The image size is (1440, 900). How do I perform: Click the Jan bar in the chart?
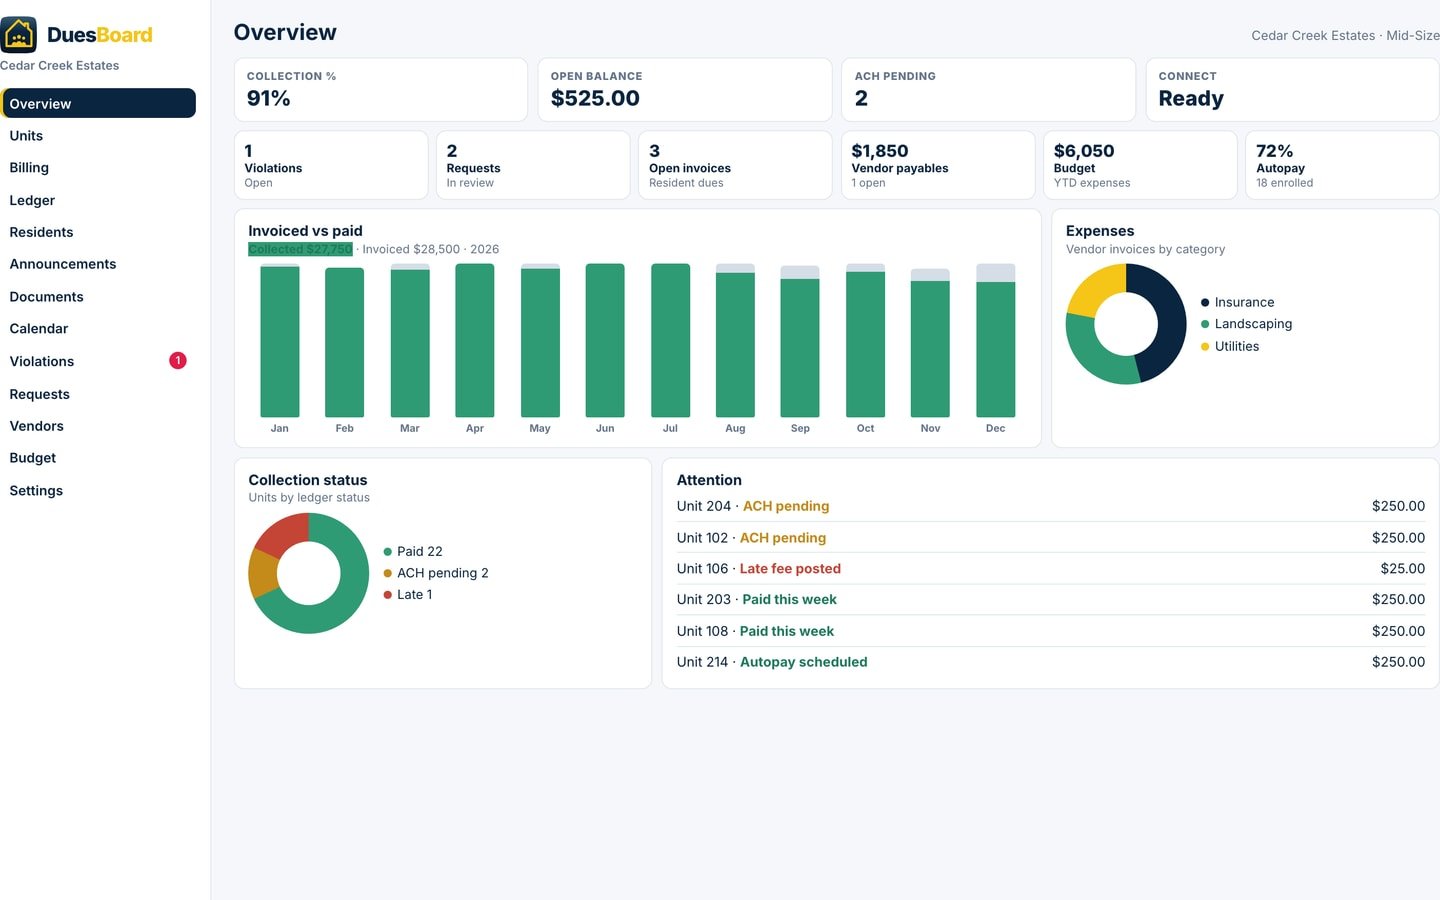click(280, 340)
